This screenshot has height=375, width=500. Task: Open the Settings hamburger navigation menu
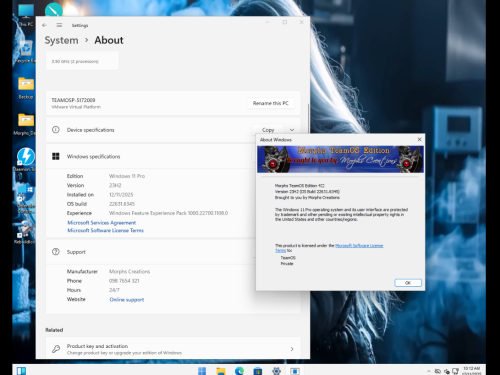(x=59, y=25)
